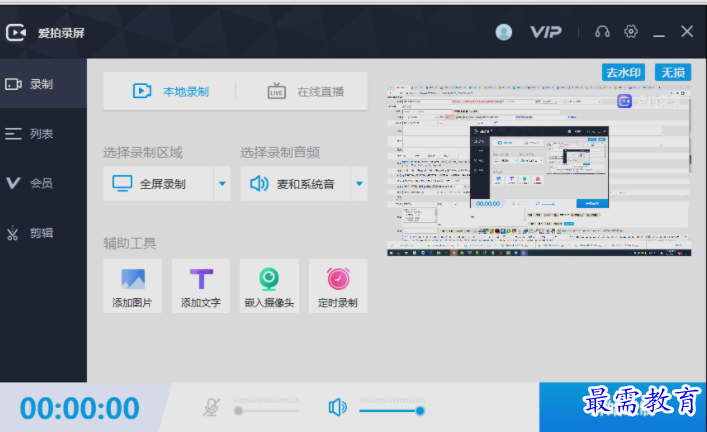Click the 00:00:00 recording timer
Image resolution: width=707 pixels, height=432 pixels.
[80, 408]
